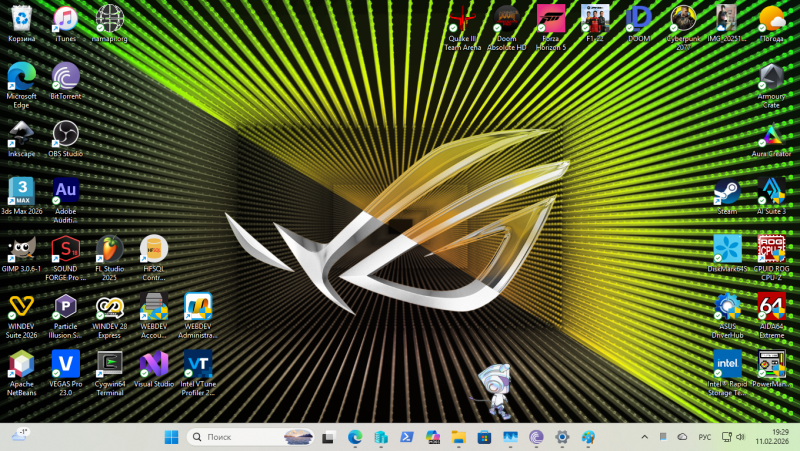Select the GIMP 3.0.6-1 shortcut
Viewport: 800px width, 451px height.
pos(22,250)
